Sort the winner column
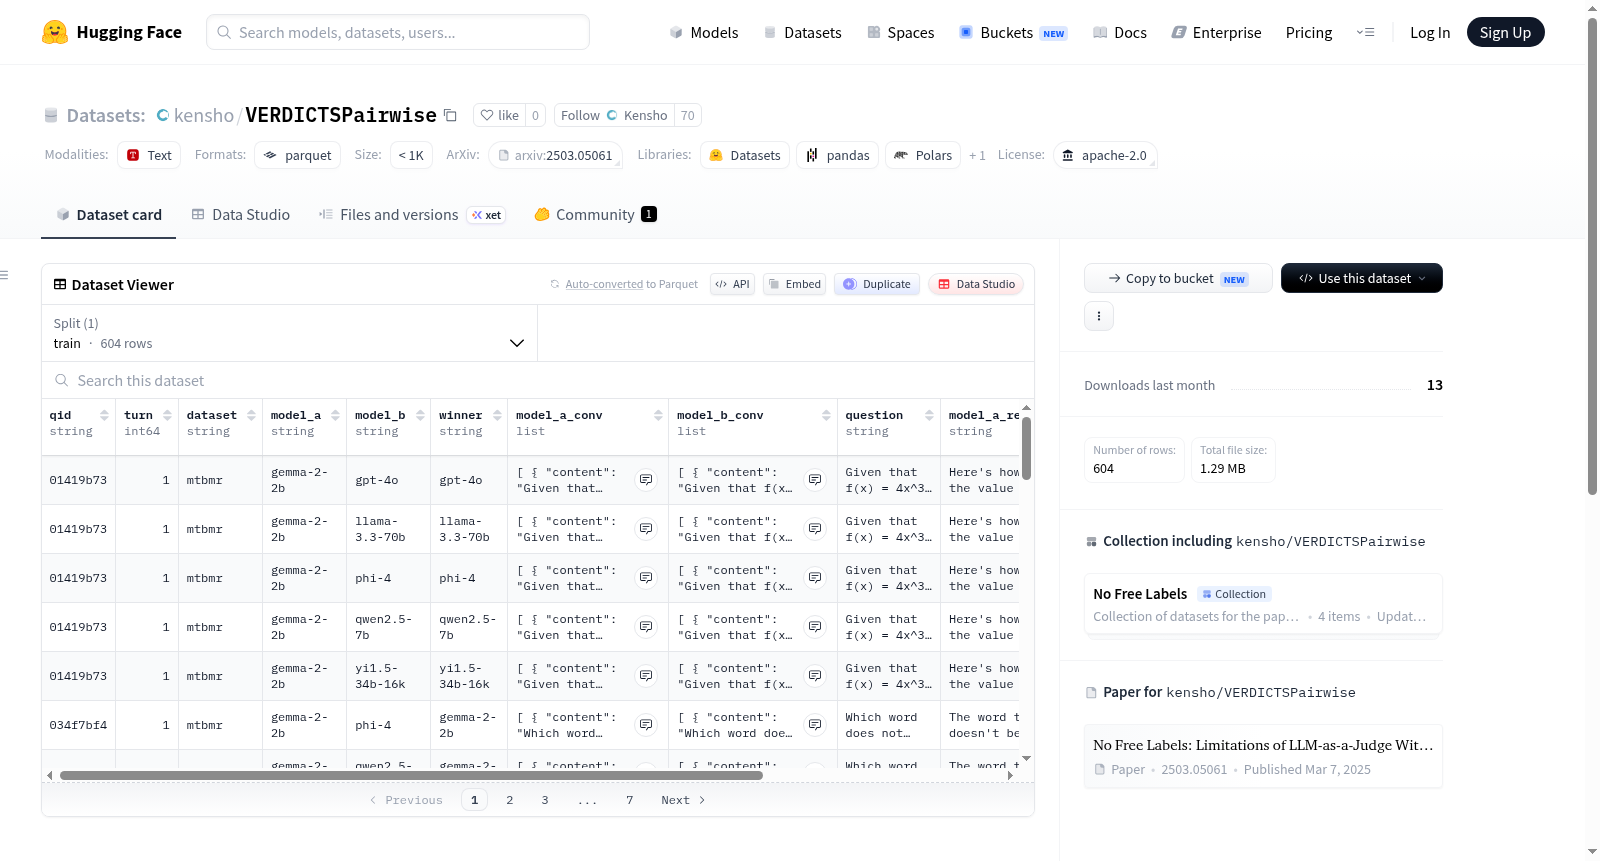Image resolution: width=1600 pixels, height=861 pixels. pyautogui.click(x=497, y=415)
